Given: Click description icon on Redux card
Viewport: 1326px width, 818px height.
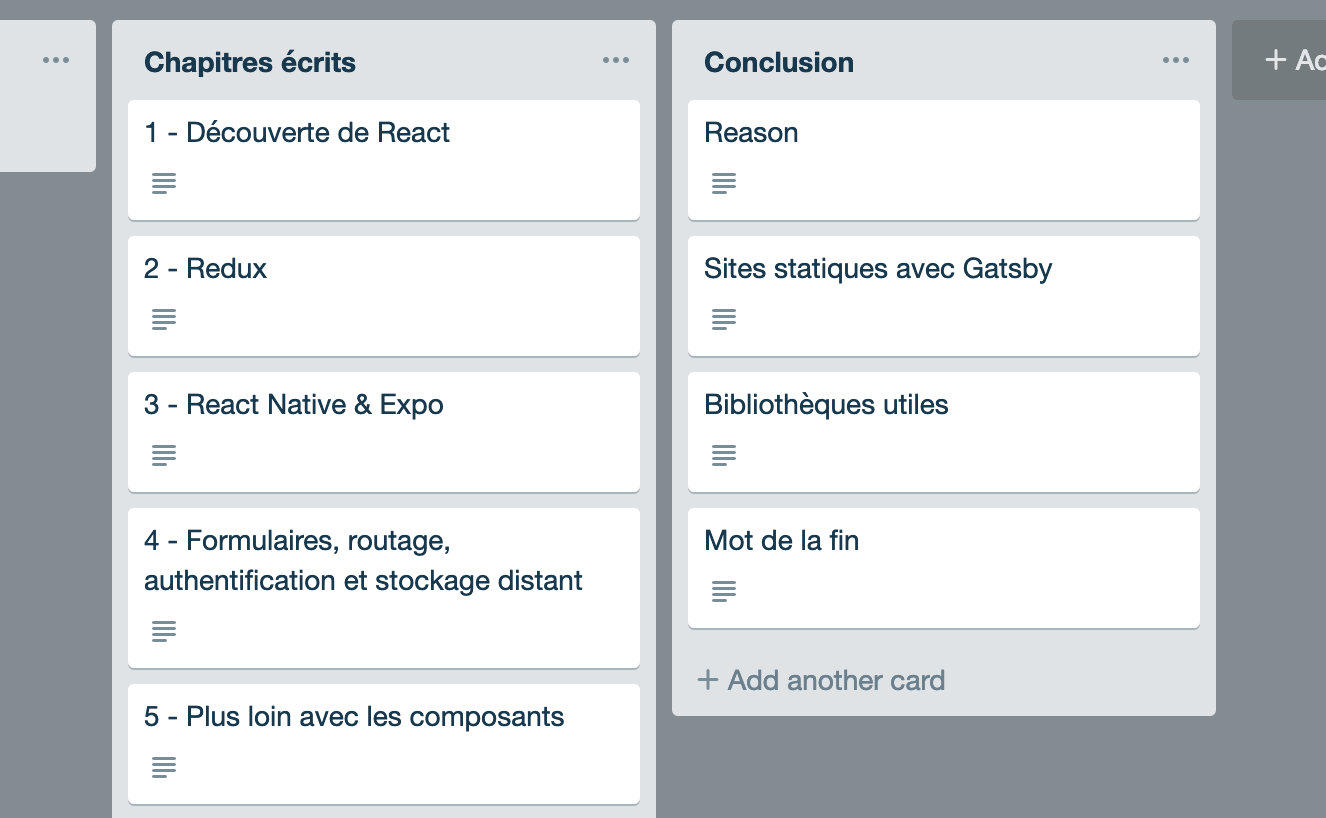Looking at the screenshot, I should (164, 319).
